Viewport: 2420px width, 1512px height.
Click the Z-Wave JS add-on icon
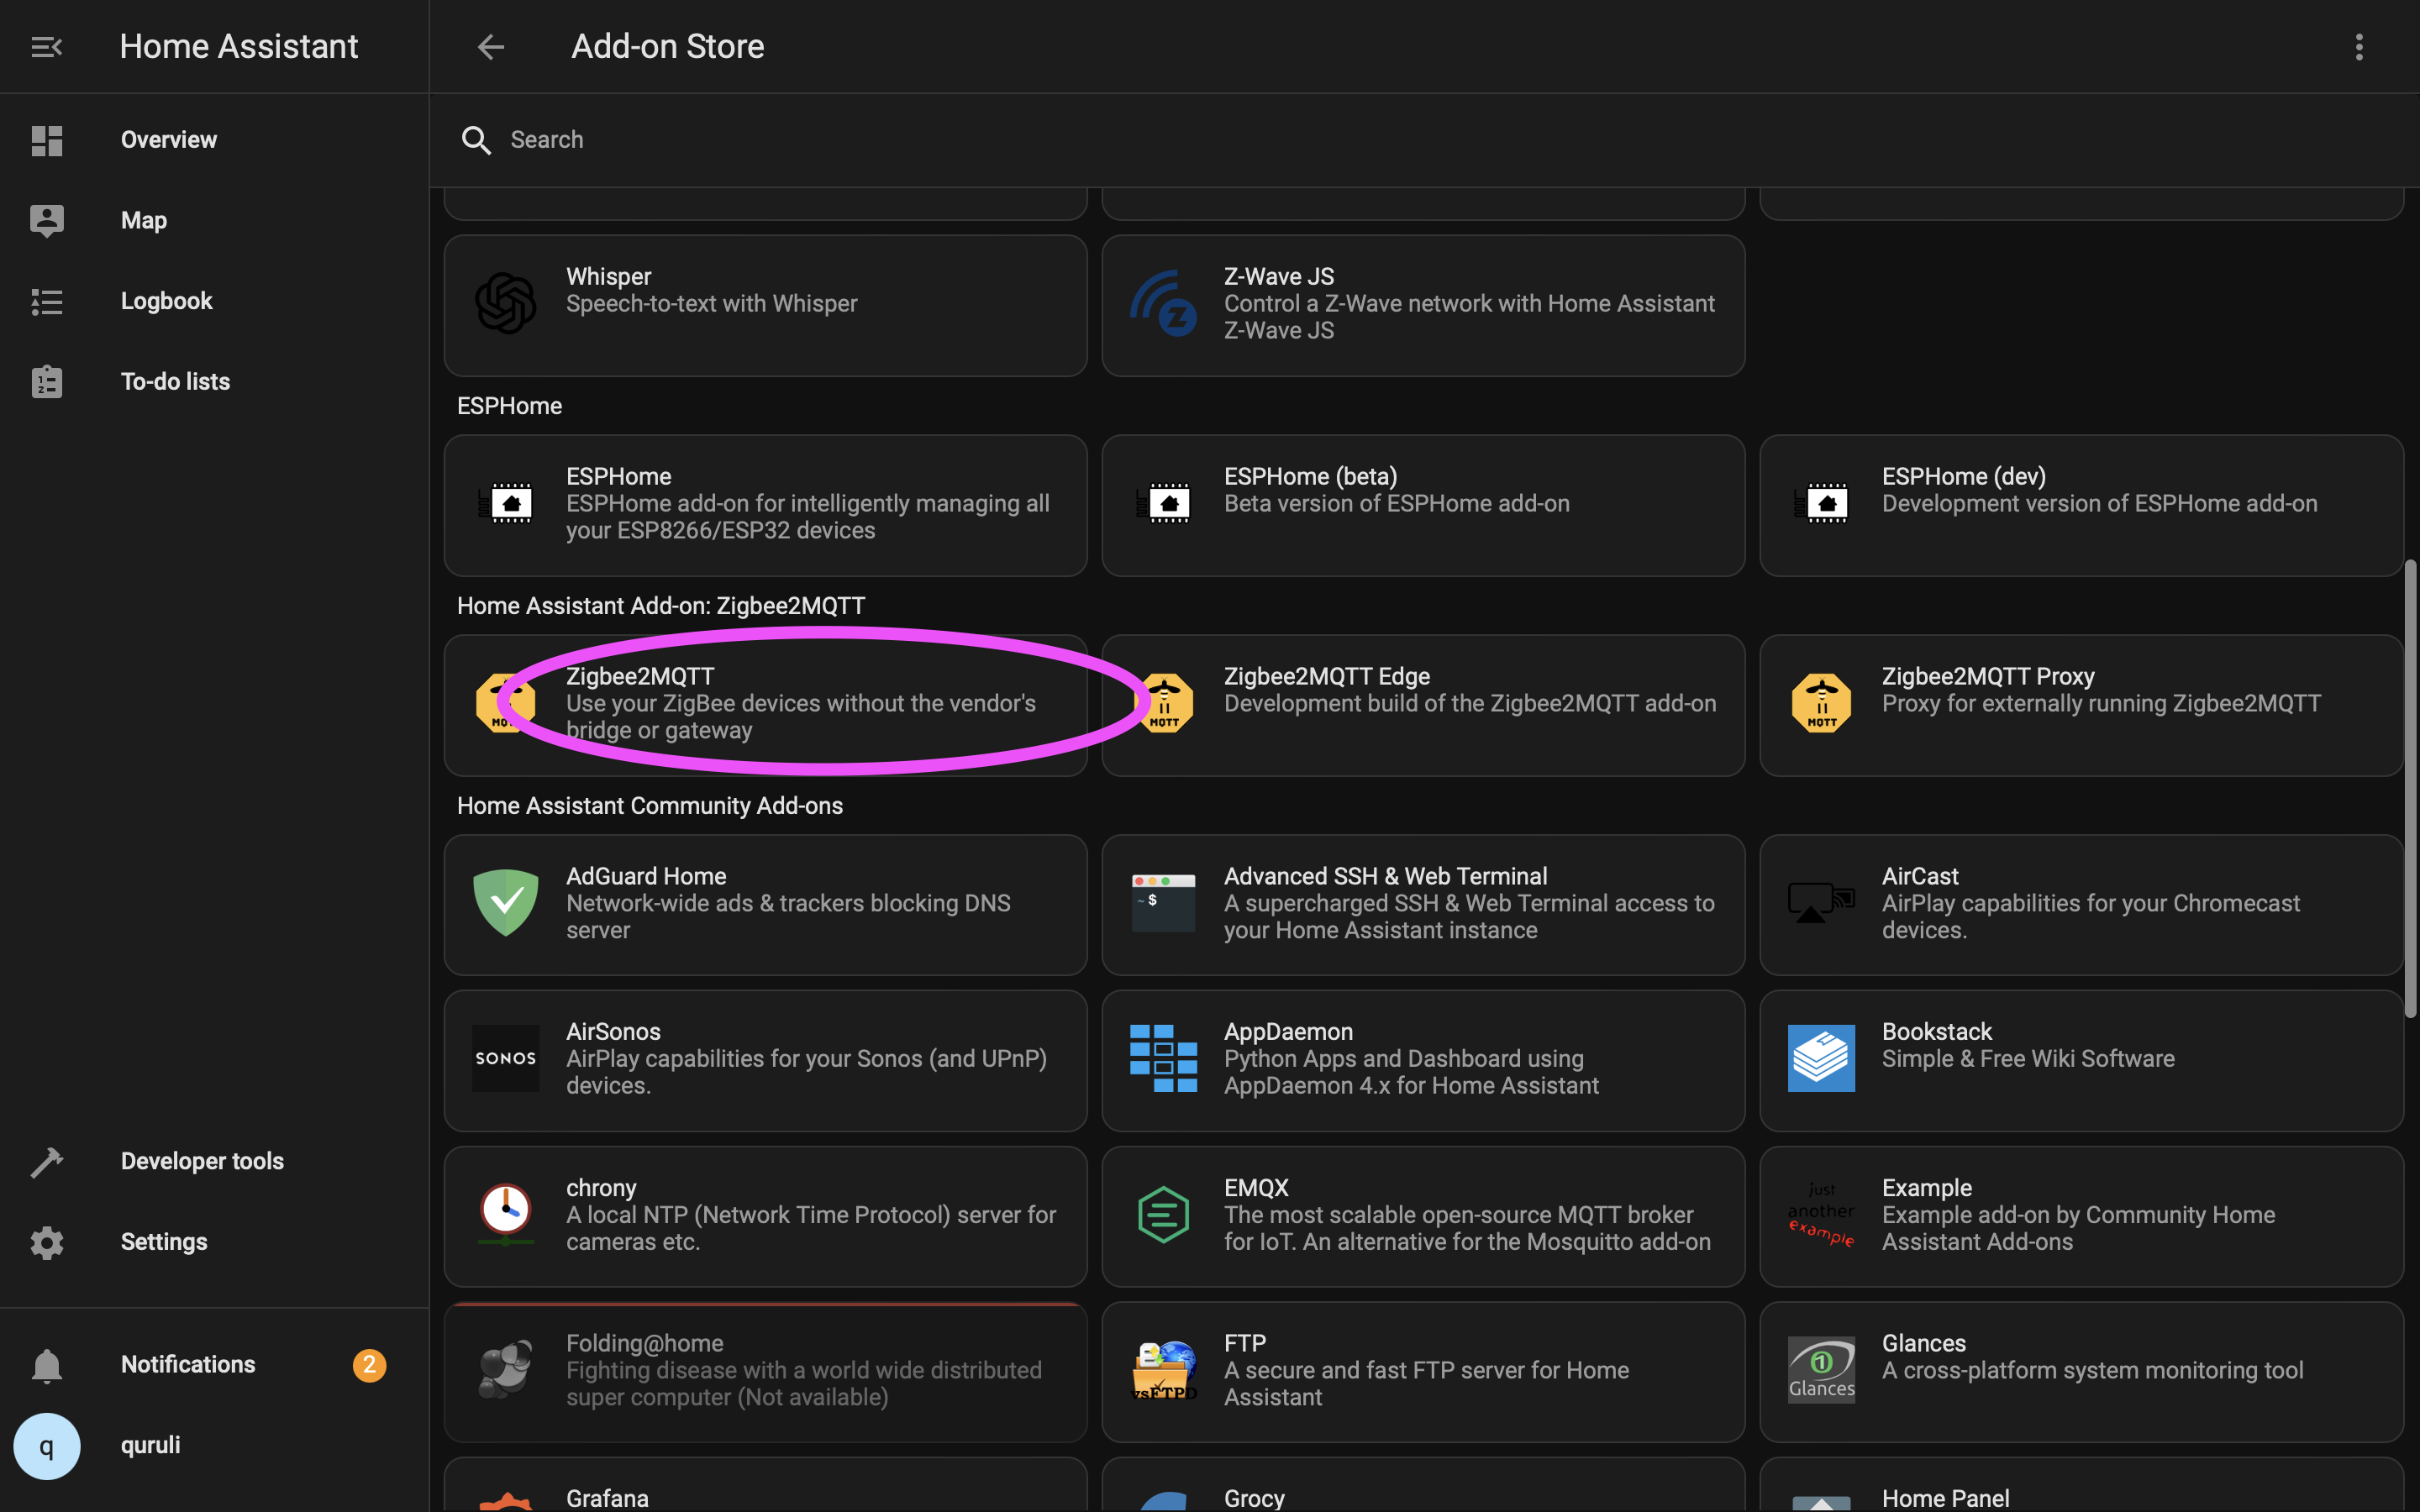coord(1163,303)
